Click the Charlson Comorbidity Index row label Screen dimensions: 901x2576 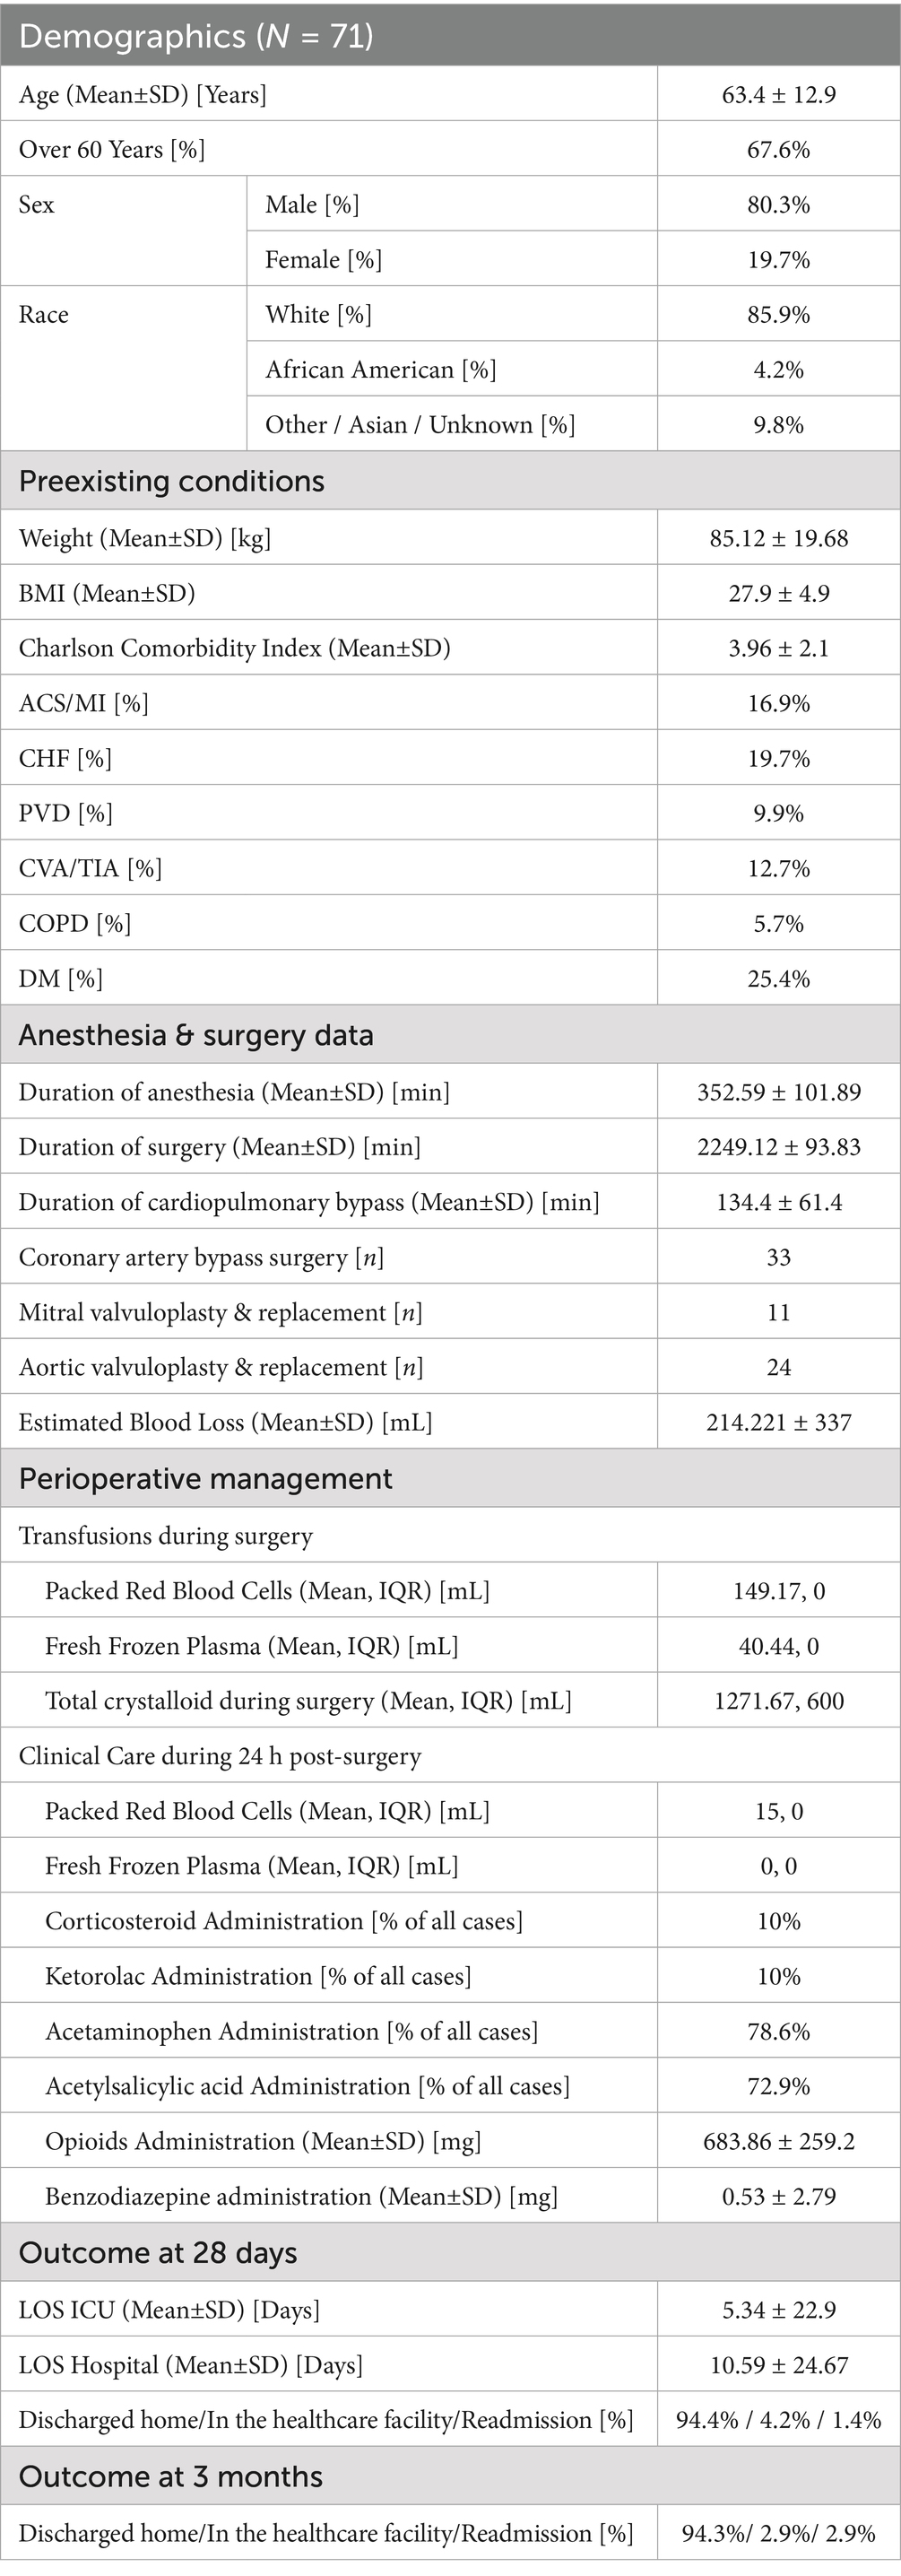[234, 648]
